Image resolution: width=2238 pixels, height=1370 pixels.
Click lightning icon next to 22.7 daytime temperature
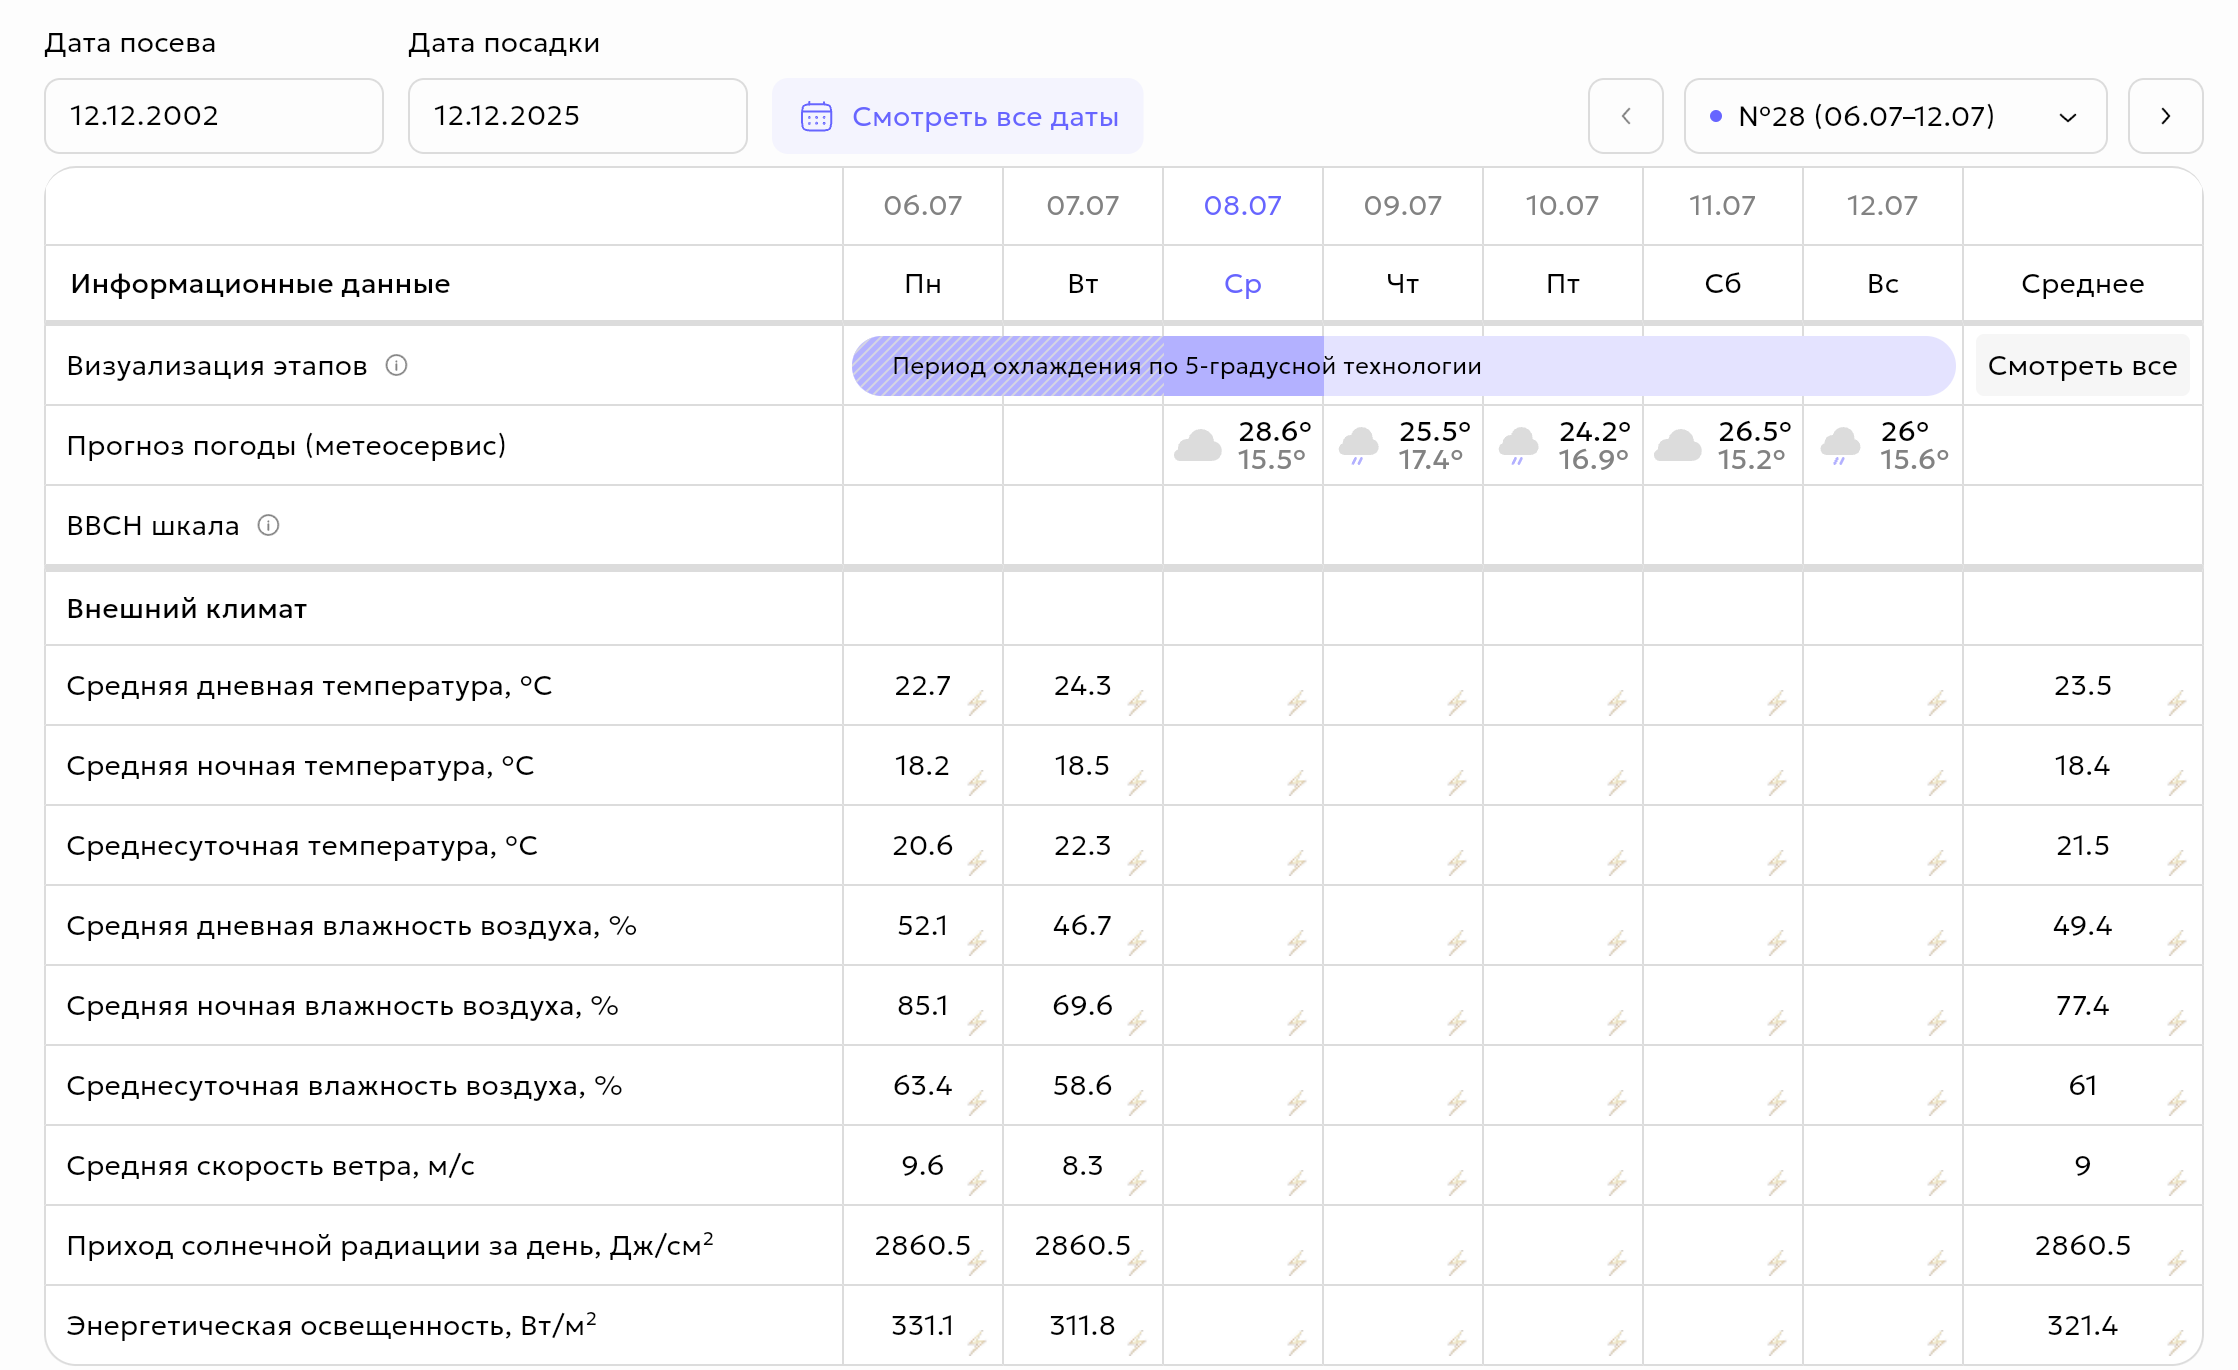tap(977, 703)
